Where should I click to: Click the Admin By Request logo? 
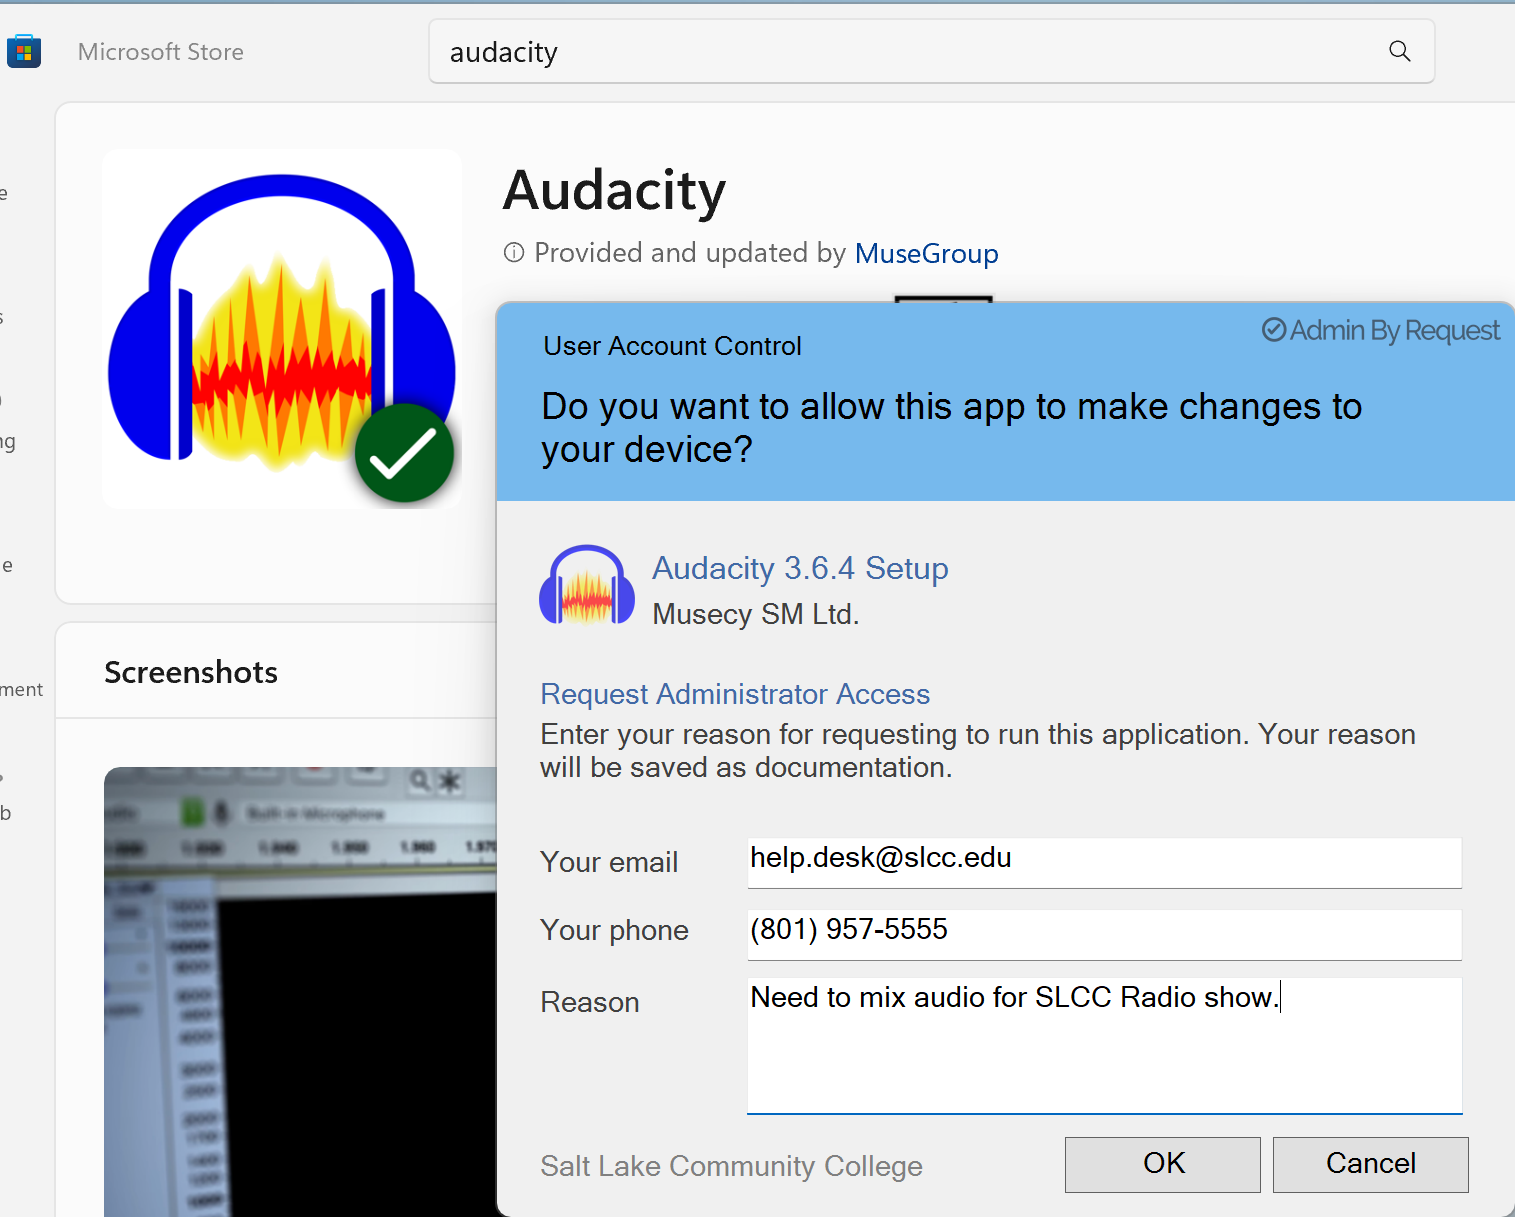click(1380, 330)
